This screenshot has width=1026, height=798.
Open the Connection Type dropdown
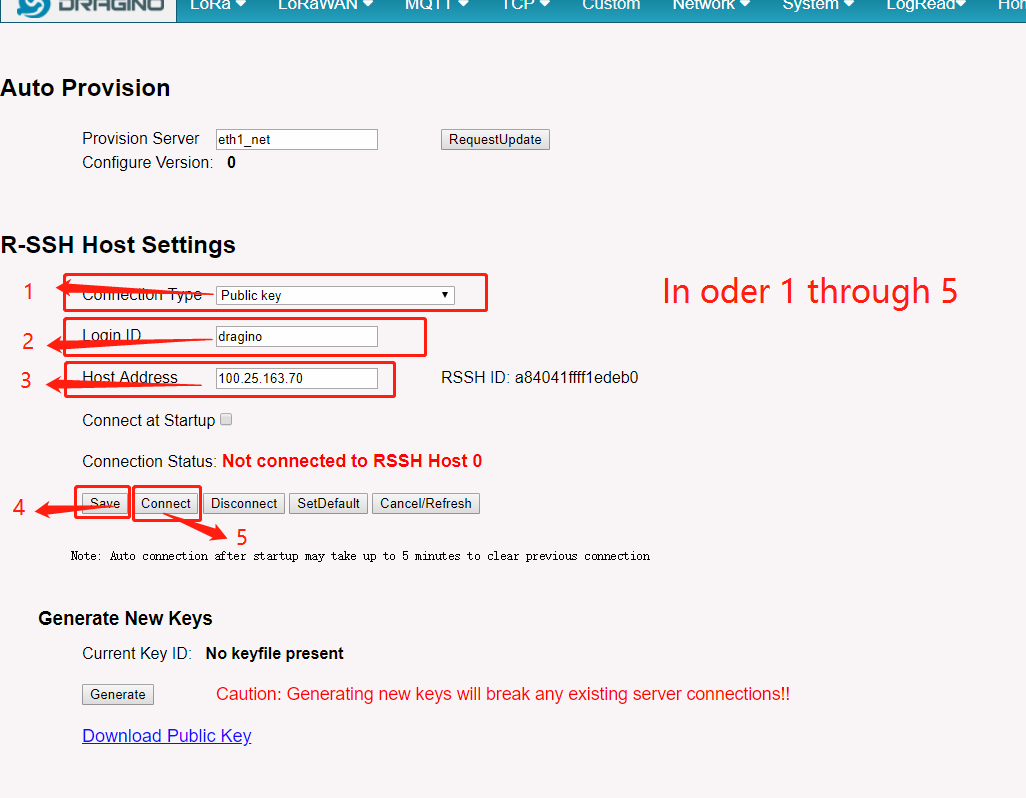click(x=335, y=295)
